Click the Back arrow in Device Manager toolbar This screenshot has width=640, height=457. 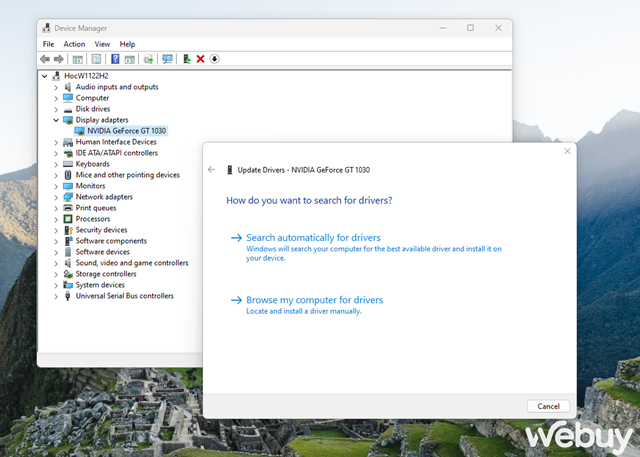pos(45,59)
